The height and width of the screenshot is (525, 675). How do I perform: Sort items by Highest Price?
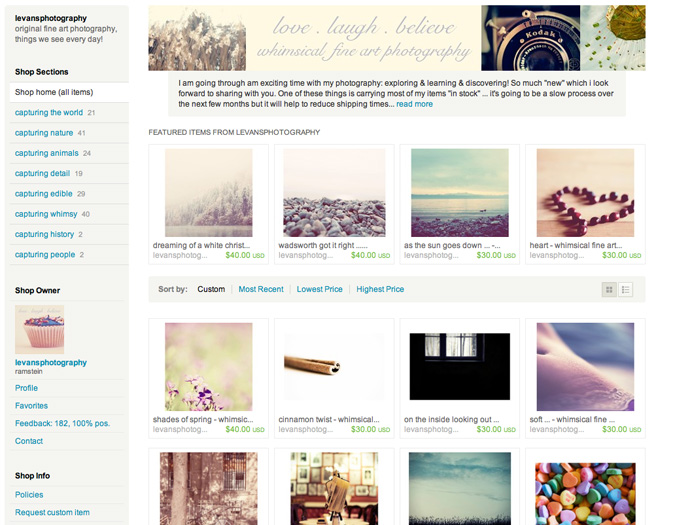[380, 289]
